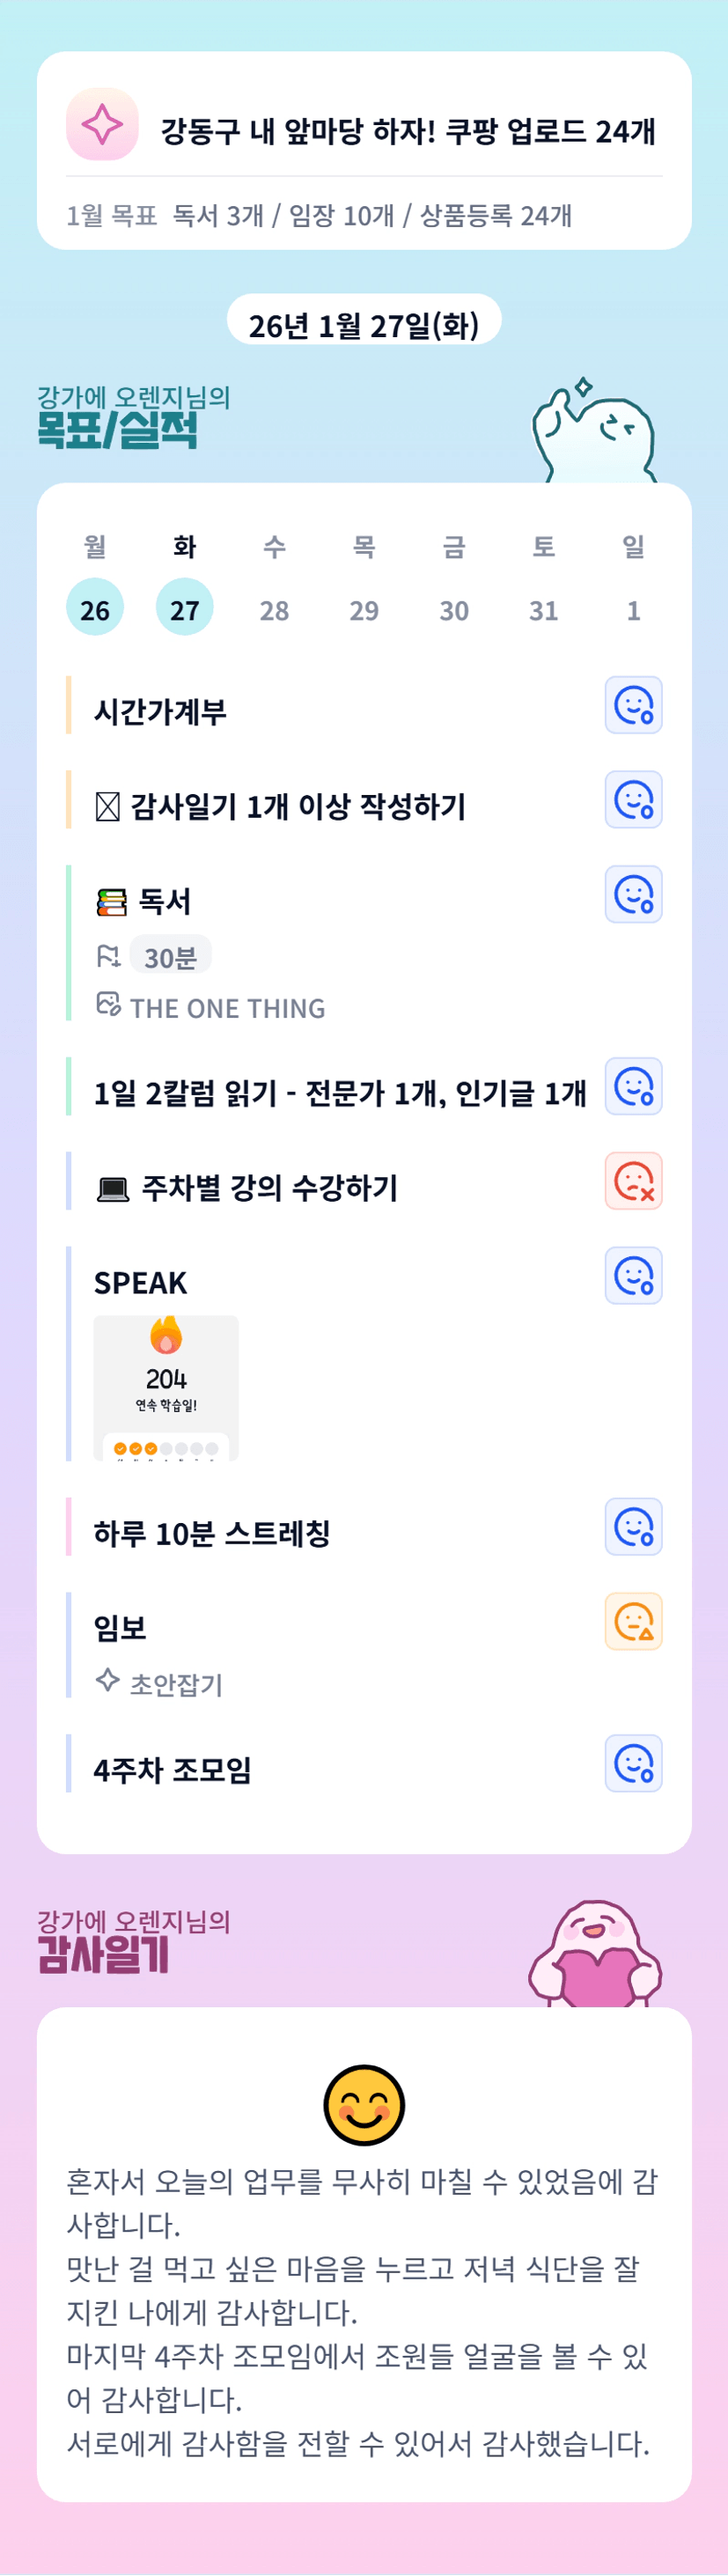Select Saturday 31 in week calendar
This screenshot has width=728, height=2576.
[x=543, y=609]
